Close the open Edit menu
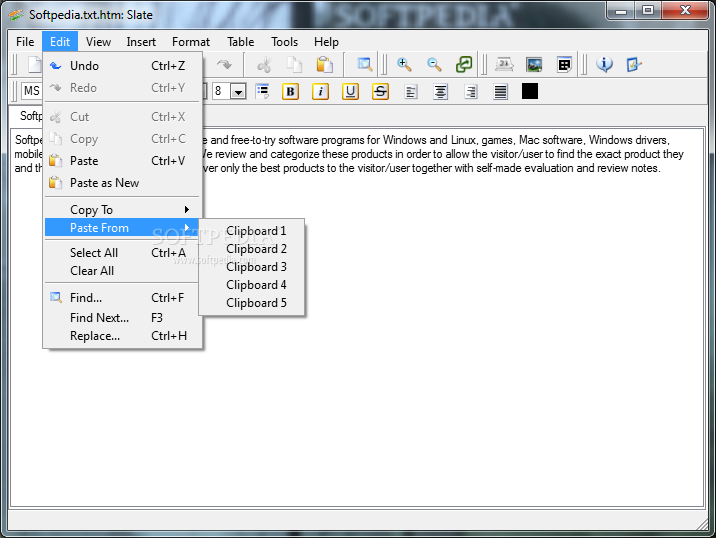The width and height of the screenshot is (716, 538). 60,42
